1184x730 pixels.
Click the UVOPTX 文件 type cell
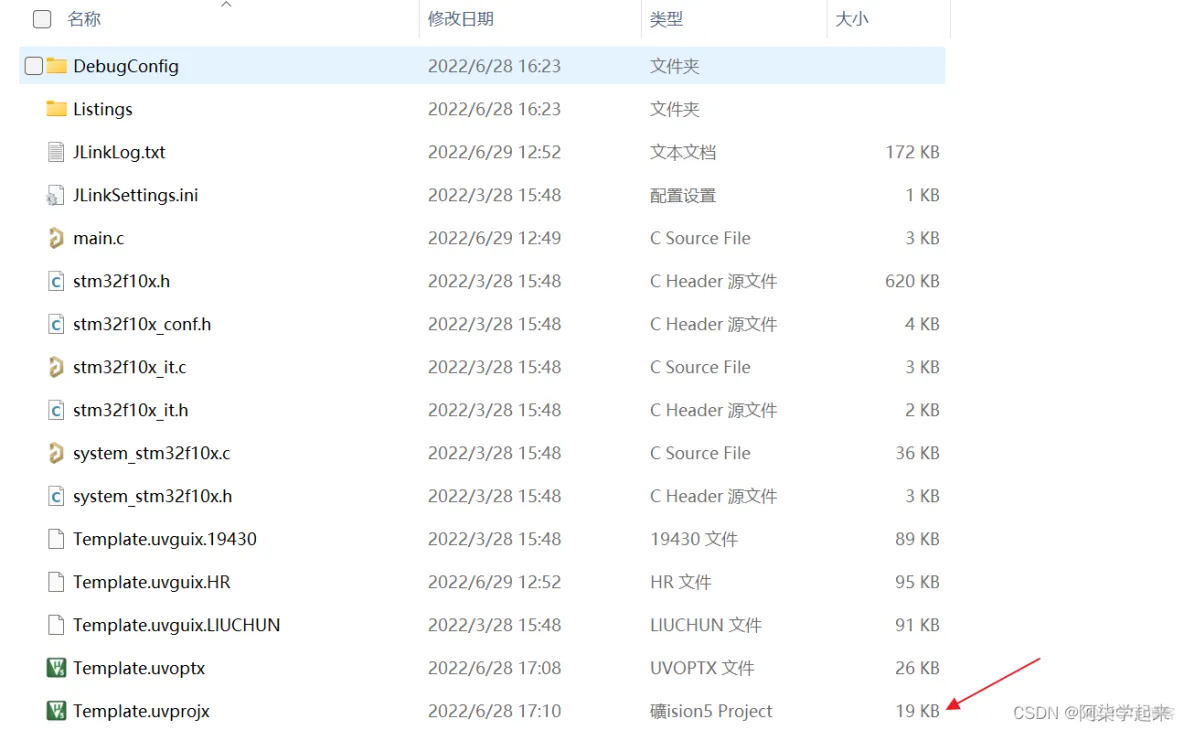coord(702,668)
